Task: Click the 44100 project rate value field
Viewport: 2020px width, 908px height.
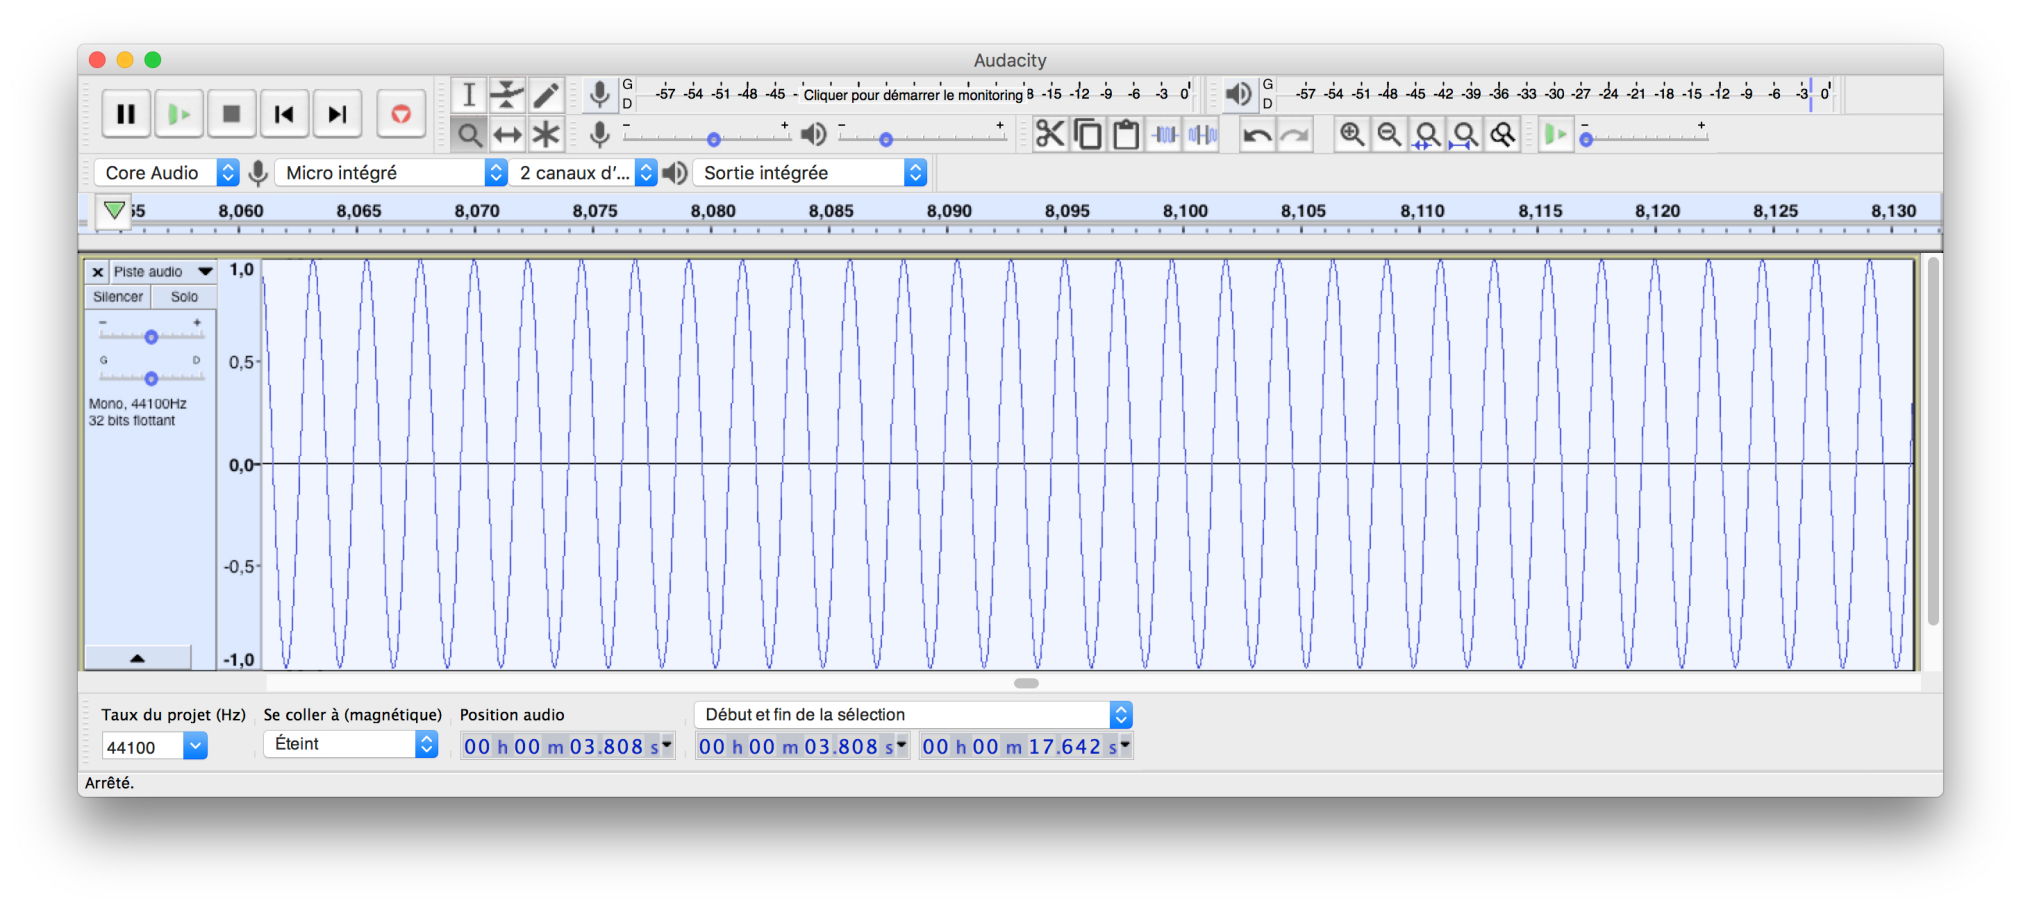Action: click(x=142, y=747)
